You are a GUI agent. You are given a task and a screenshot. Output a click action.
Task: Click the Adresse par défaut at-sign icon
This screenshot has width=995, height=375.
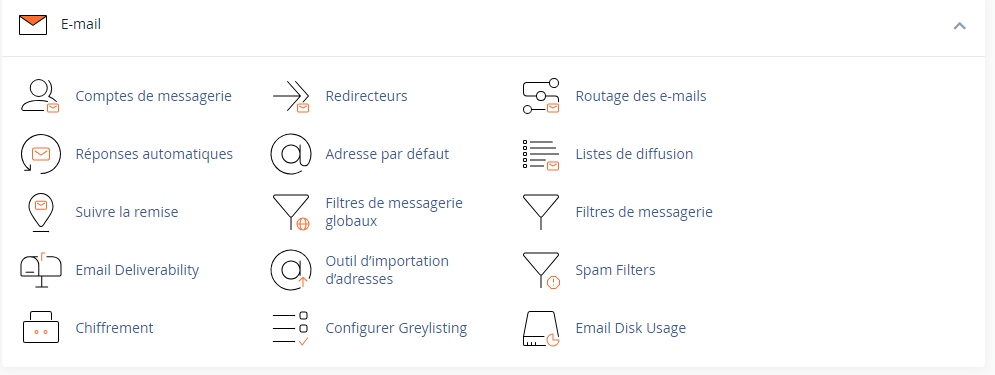(x=291, y=154)
